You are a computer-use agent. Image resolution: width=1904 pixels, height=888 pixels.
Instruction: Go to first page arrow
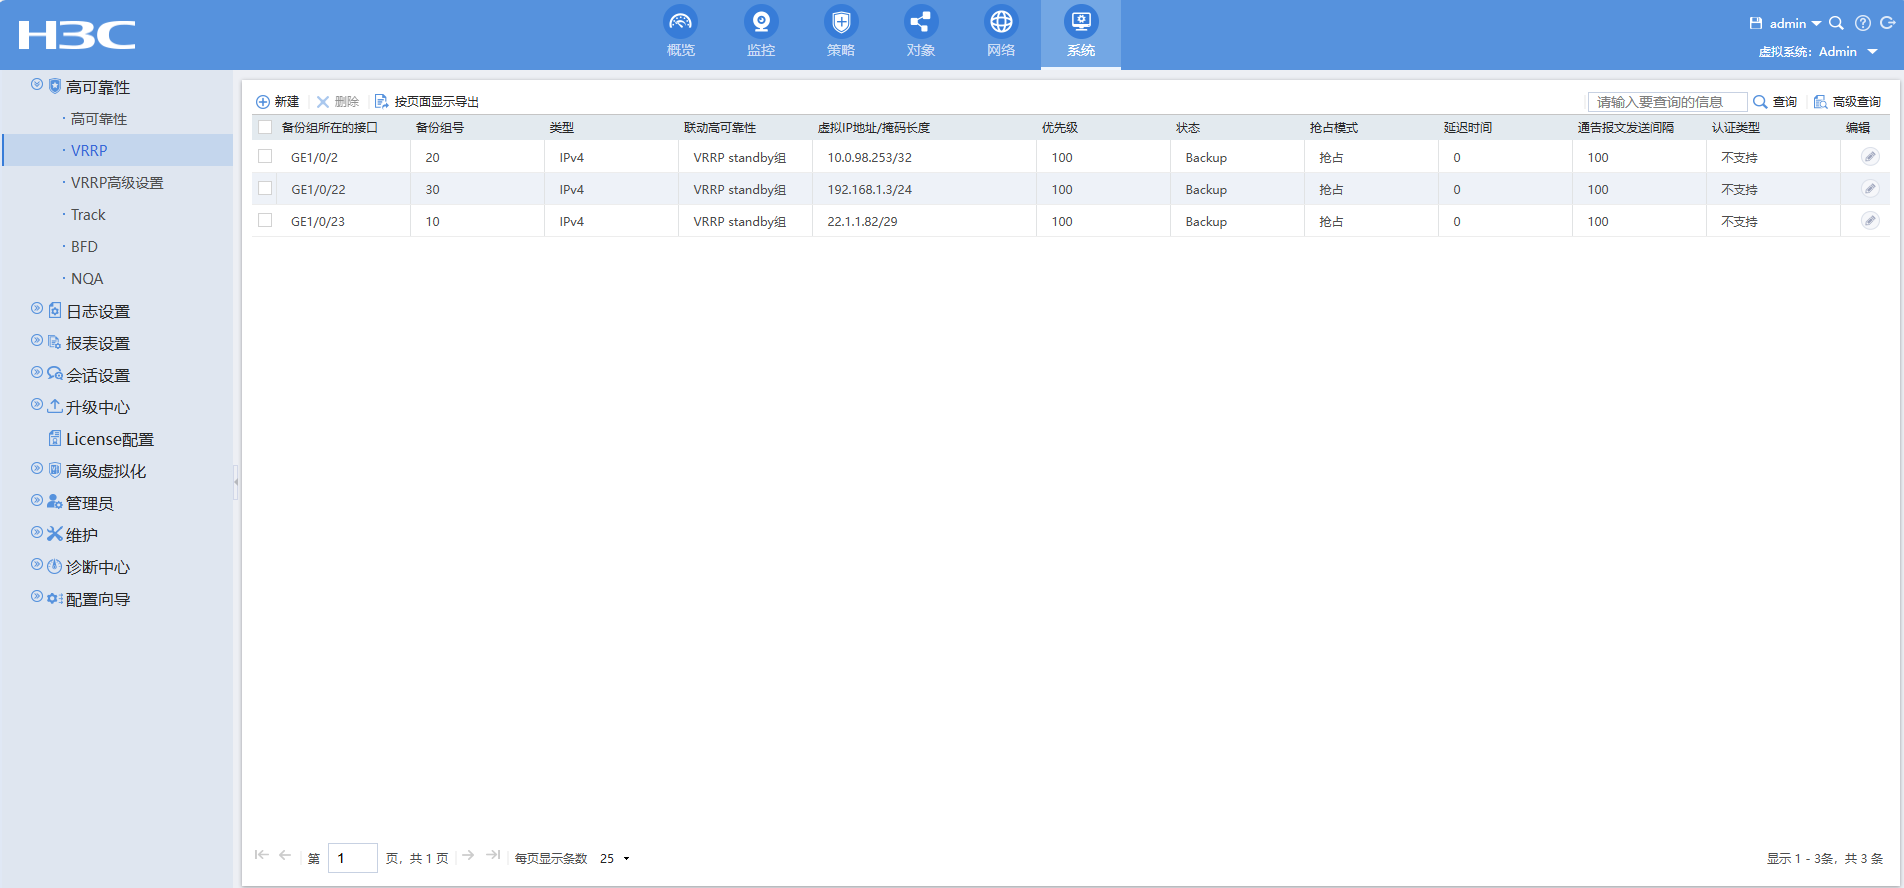pyautogui.click(x=262, y=855)
